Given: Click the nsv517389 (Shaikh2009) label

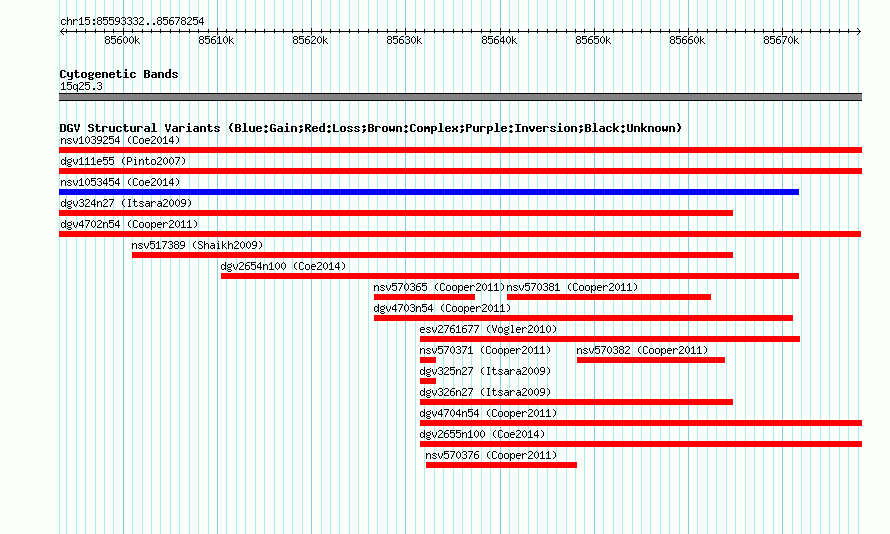Looking at the screenshot, I should pos(198,245).
